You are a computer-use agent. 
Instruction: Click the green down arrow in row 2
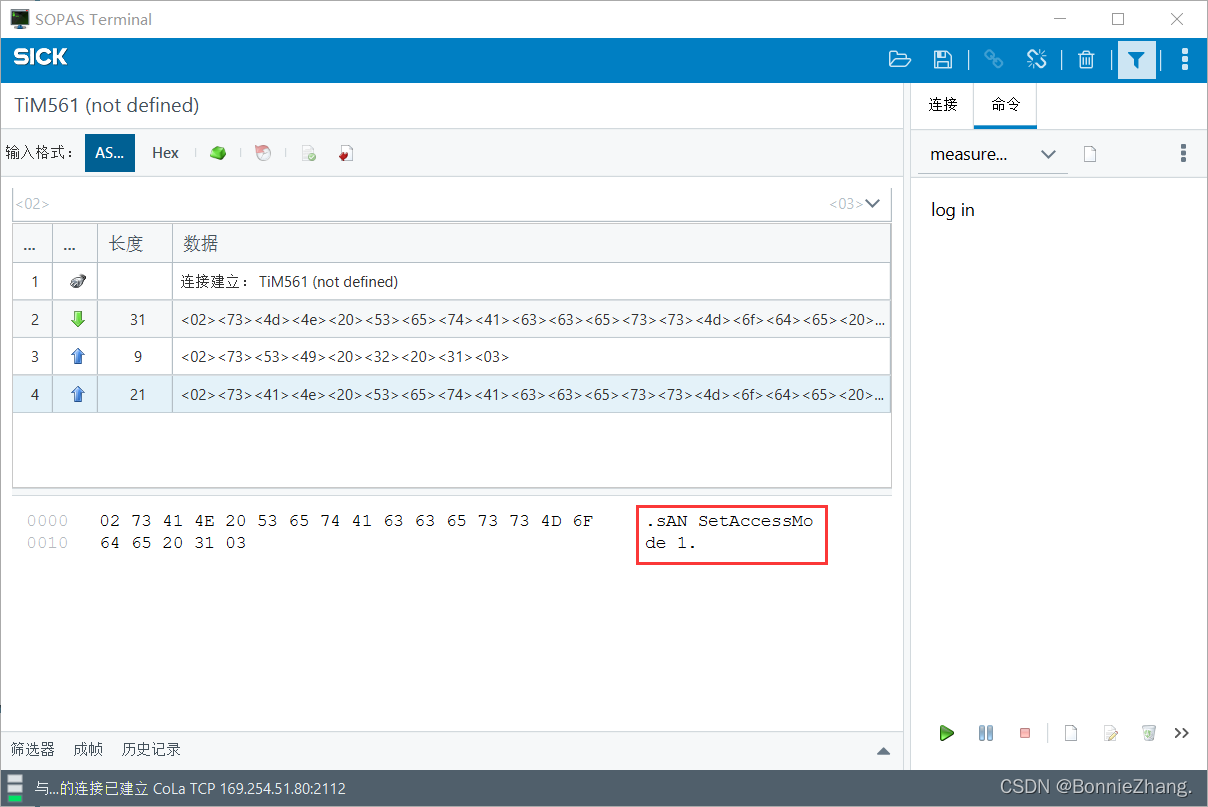78,320
